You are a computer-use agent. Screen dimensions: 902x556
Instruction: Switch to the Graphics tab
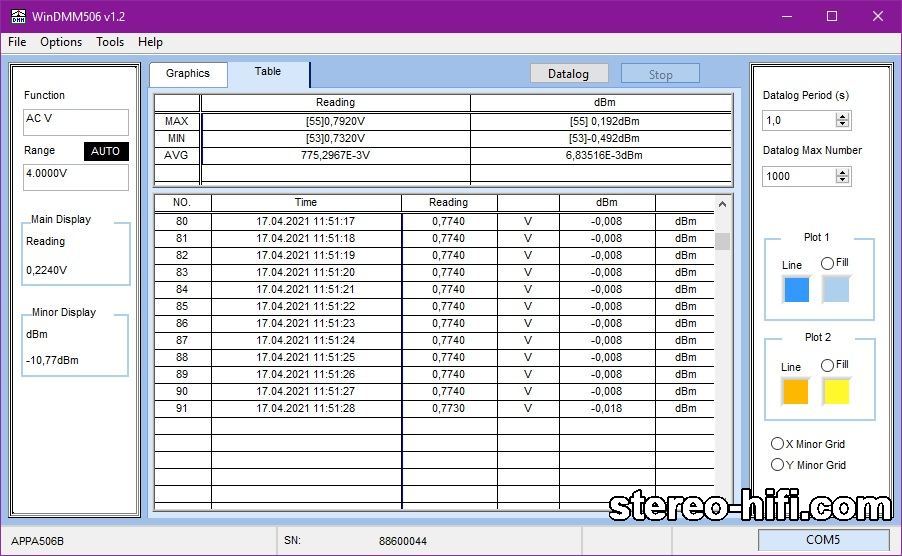pos(188,73)
